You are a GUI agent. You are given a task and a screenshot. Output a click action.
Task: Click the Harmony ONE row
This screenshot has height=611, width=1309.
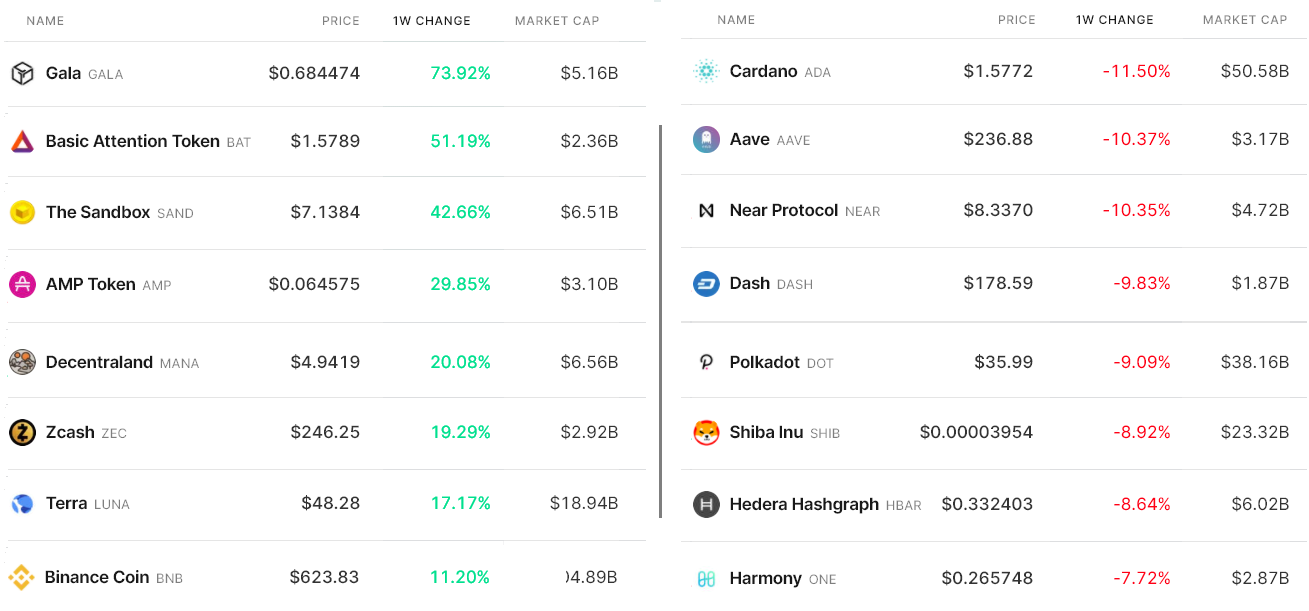pyautogui.click(x=993, y=578)
